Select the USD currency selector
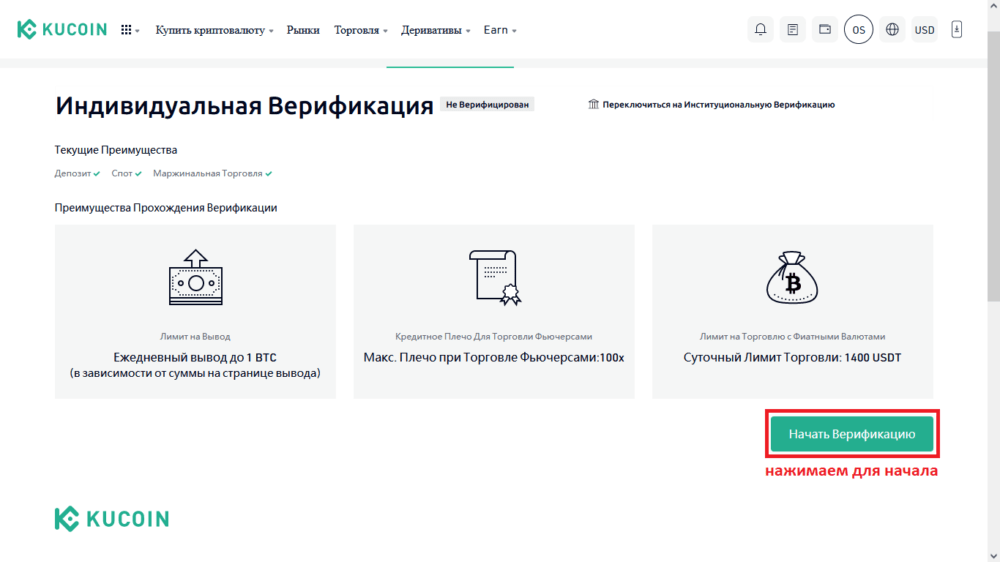The width and height of the screenshot is (1000, 562). (925, 30)
